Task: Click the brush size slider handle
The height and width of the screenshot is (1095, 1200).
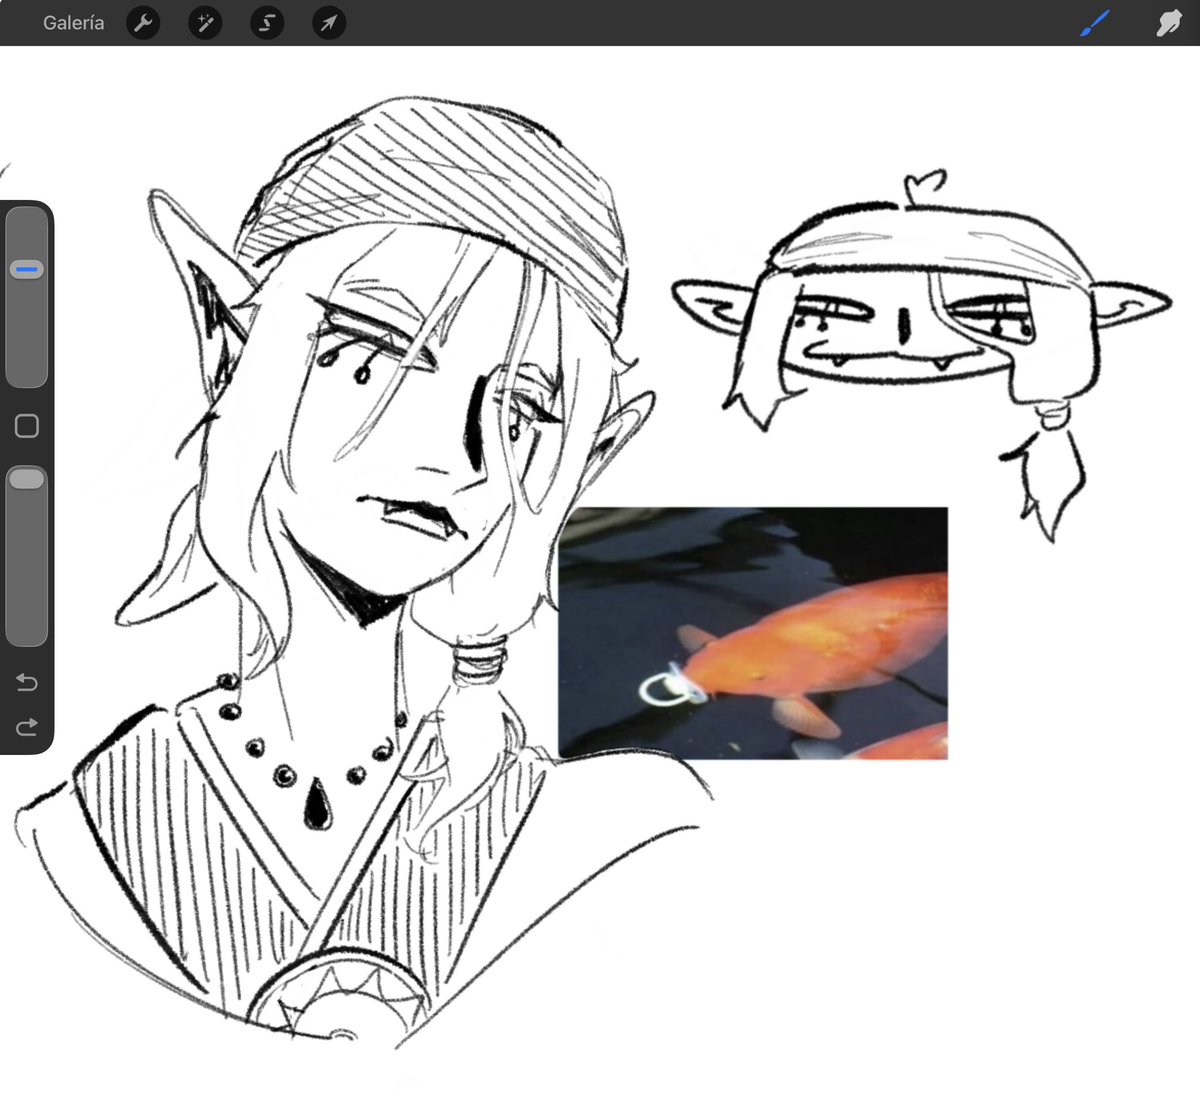Action: coord(27,269)
